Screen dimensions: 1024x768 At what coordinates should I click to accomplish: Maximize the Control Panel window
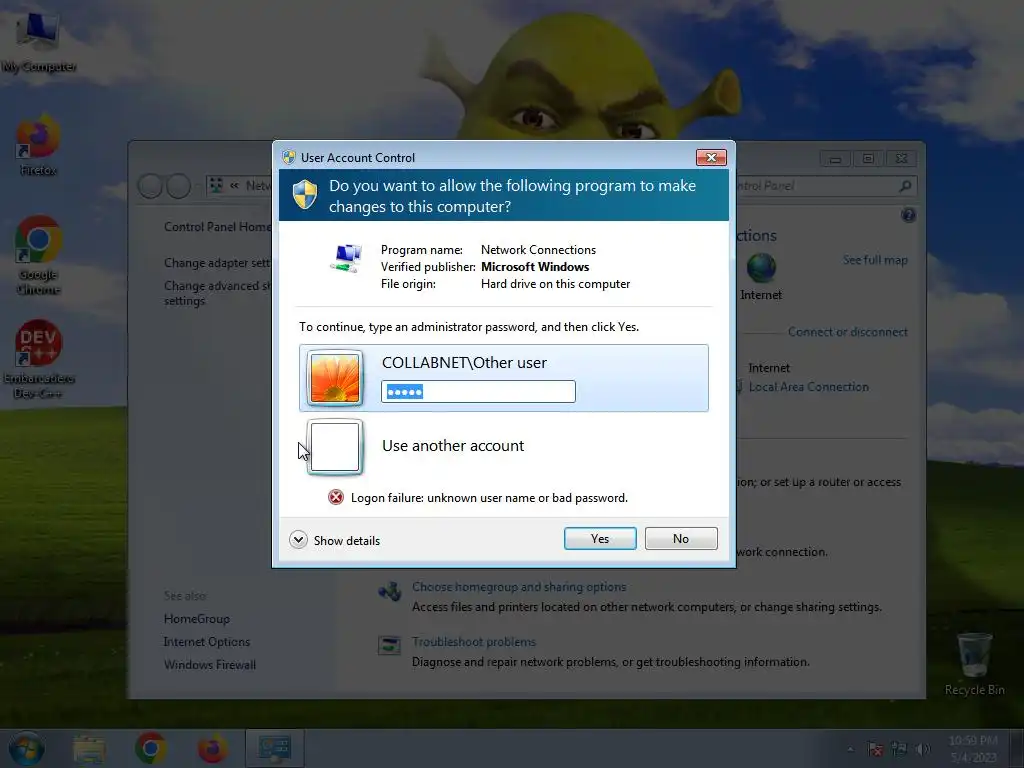click(x=868, y=159)
